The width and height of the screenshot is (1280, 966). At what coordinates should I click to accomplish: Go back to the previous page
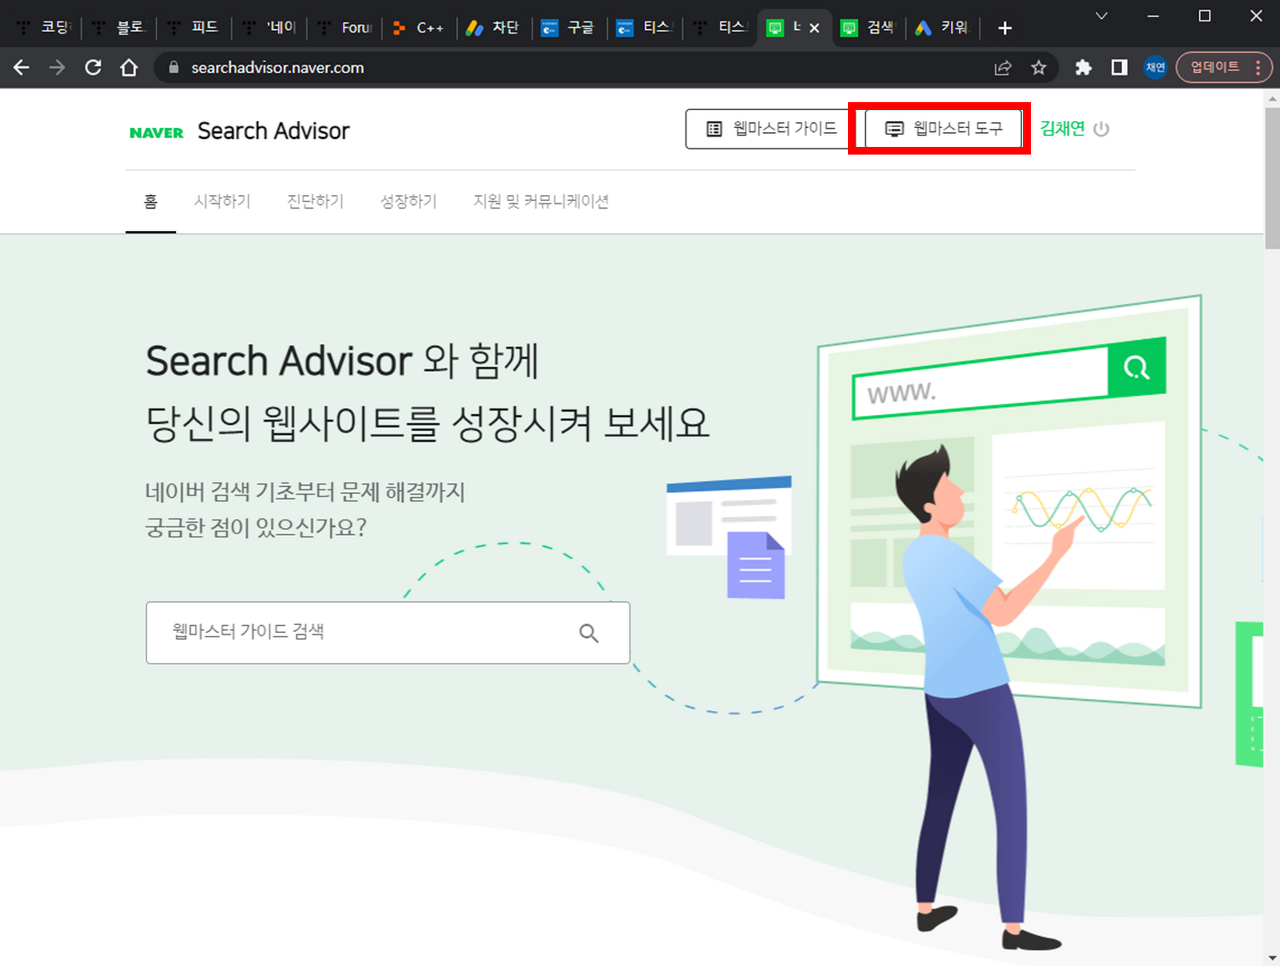(21, 67)
